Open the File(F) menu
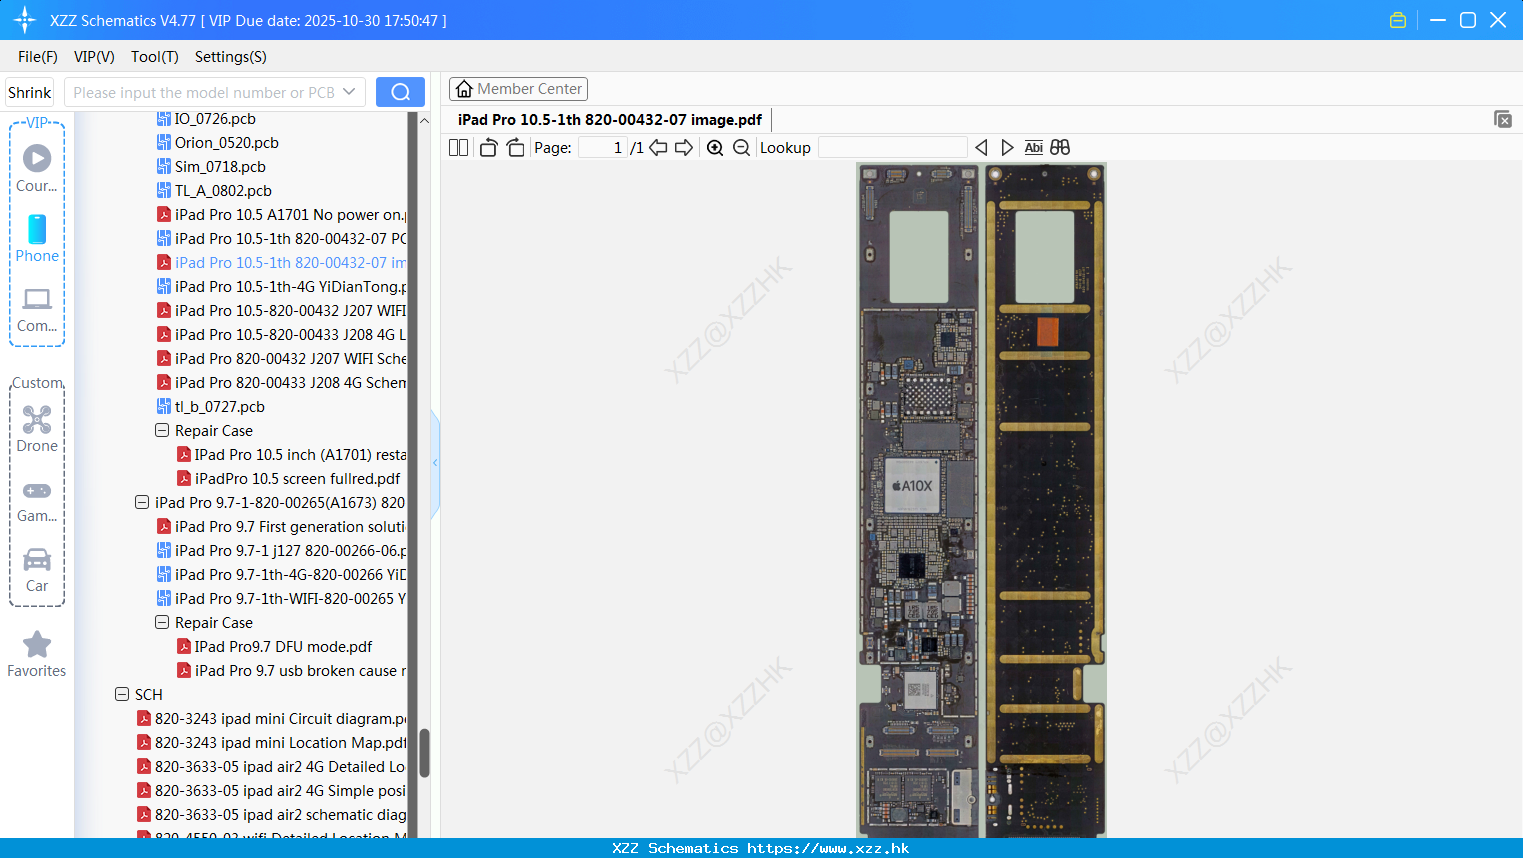This screenshot has width=1523, height=858. coord(38,57)
